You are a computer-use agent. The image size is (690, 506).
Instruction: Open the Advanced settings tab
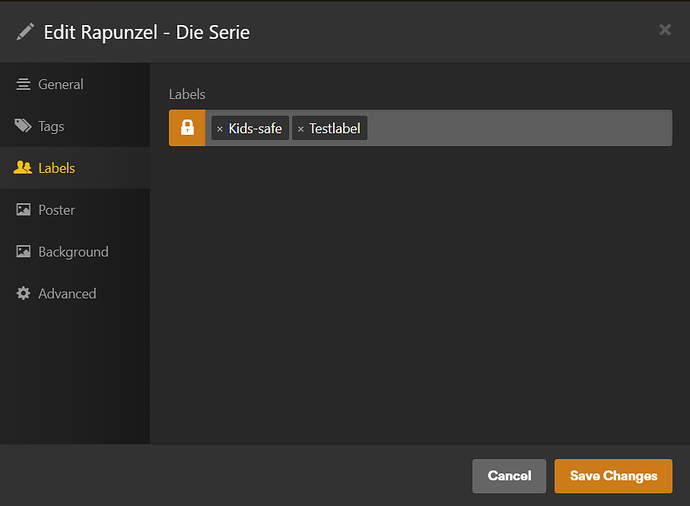(x=75, y=293)
